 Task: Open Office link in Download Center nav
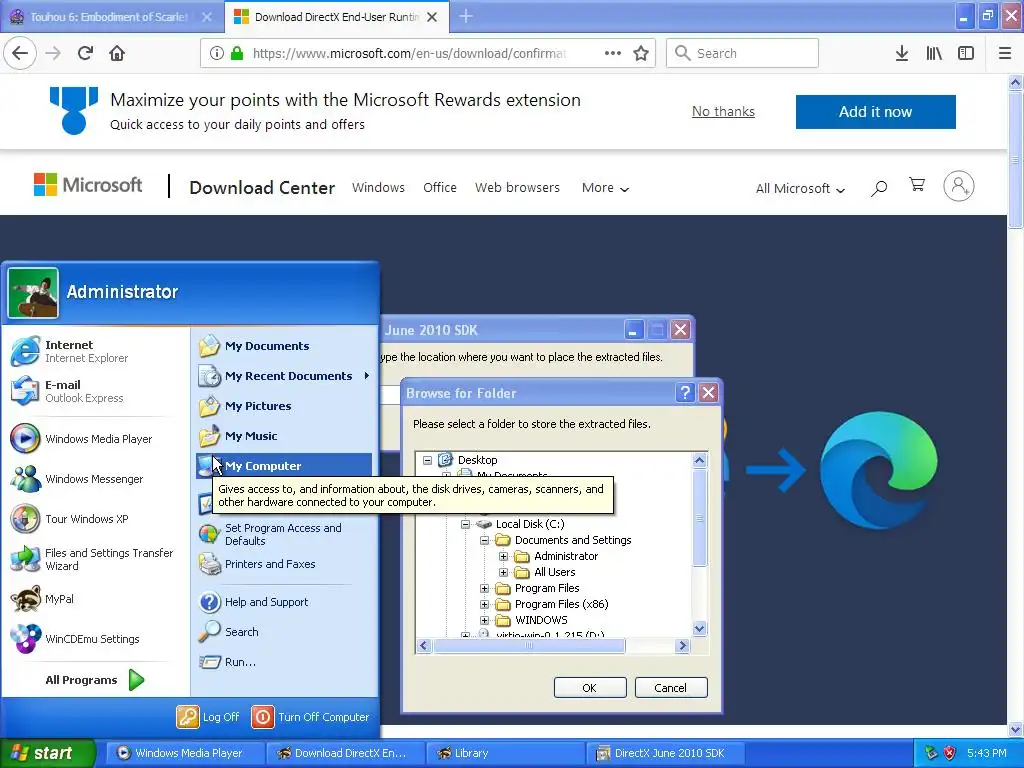[440, 187]
